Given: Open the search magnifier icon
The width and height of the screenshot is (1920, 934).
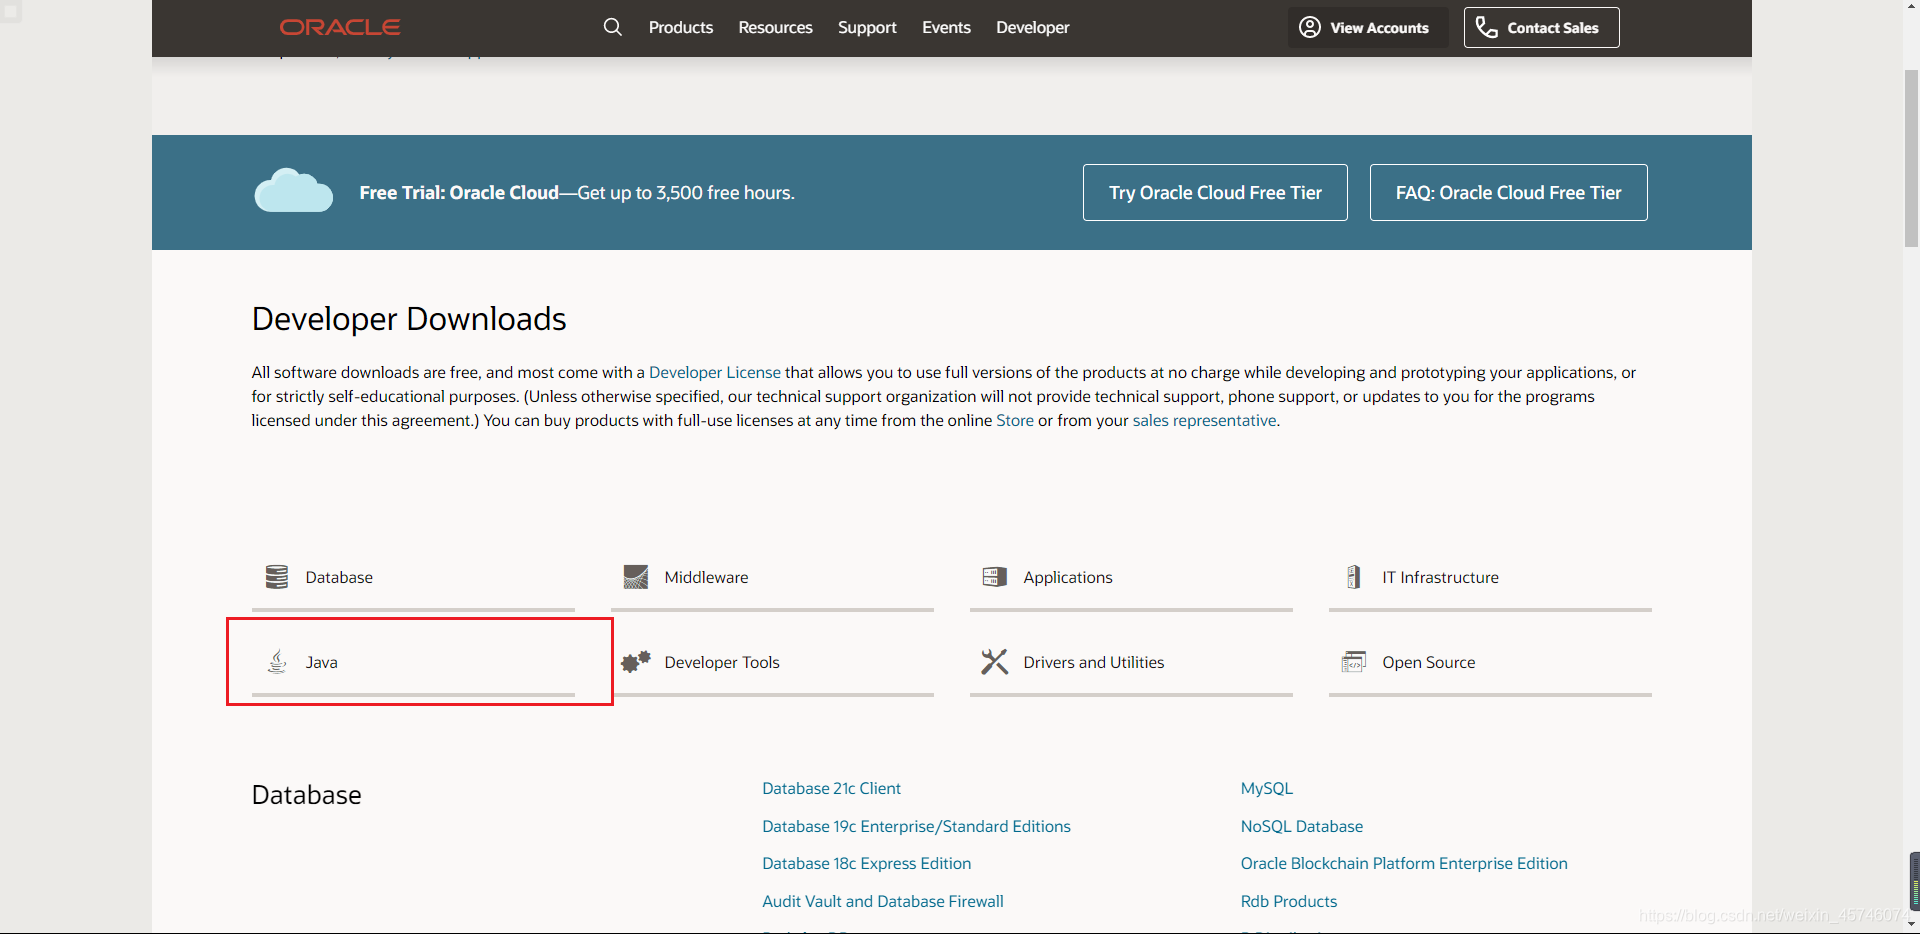Looking at the screenshot, I should pos(613,27).
